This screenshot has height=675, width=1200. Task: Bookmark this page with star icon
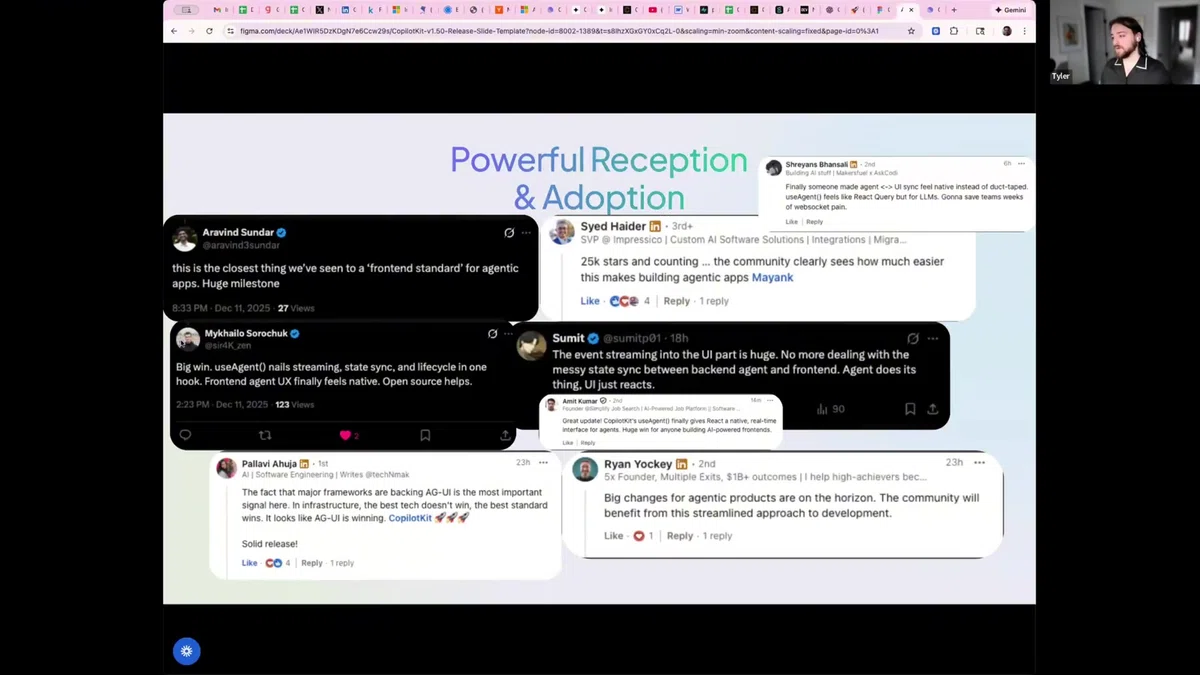click(x=911, y=31)
